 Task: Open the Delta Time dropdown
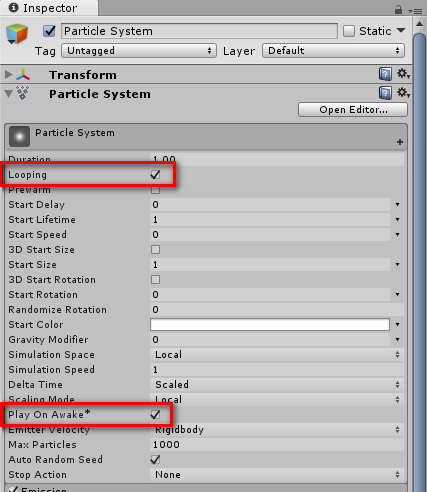coord(277,385)
